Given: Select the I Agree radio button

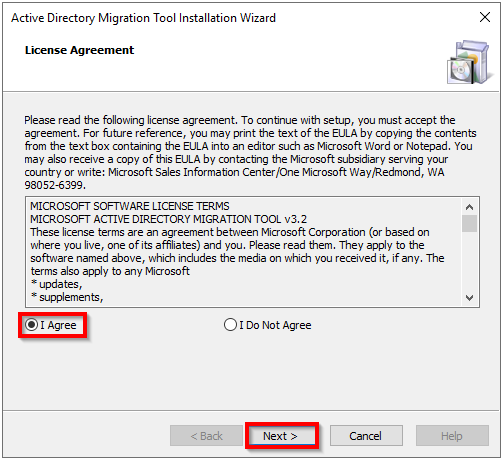Looking at the screenshot, I should [x=51, y=325].
